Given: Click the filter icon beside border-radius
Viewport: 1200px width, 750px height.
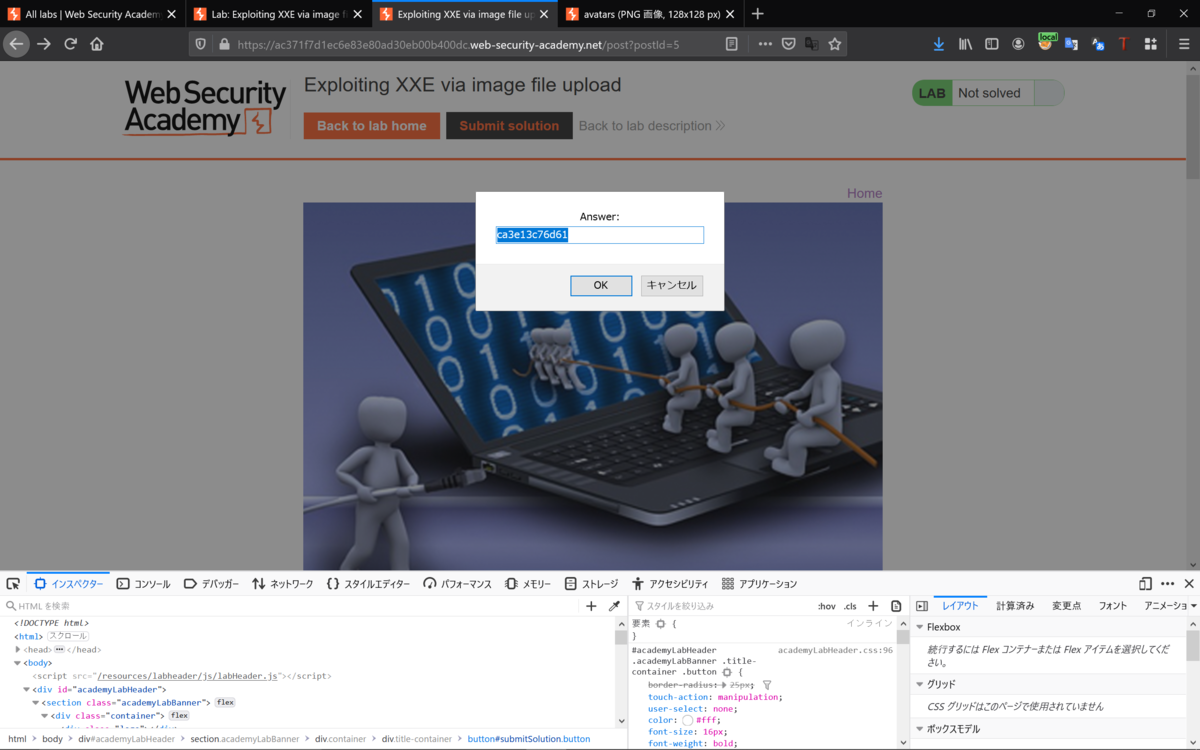Looking at the screenshot, I should (x=767, y=685).
